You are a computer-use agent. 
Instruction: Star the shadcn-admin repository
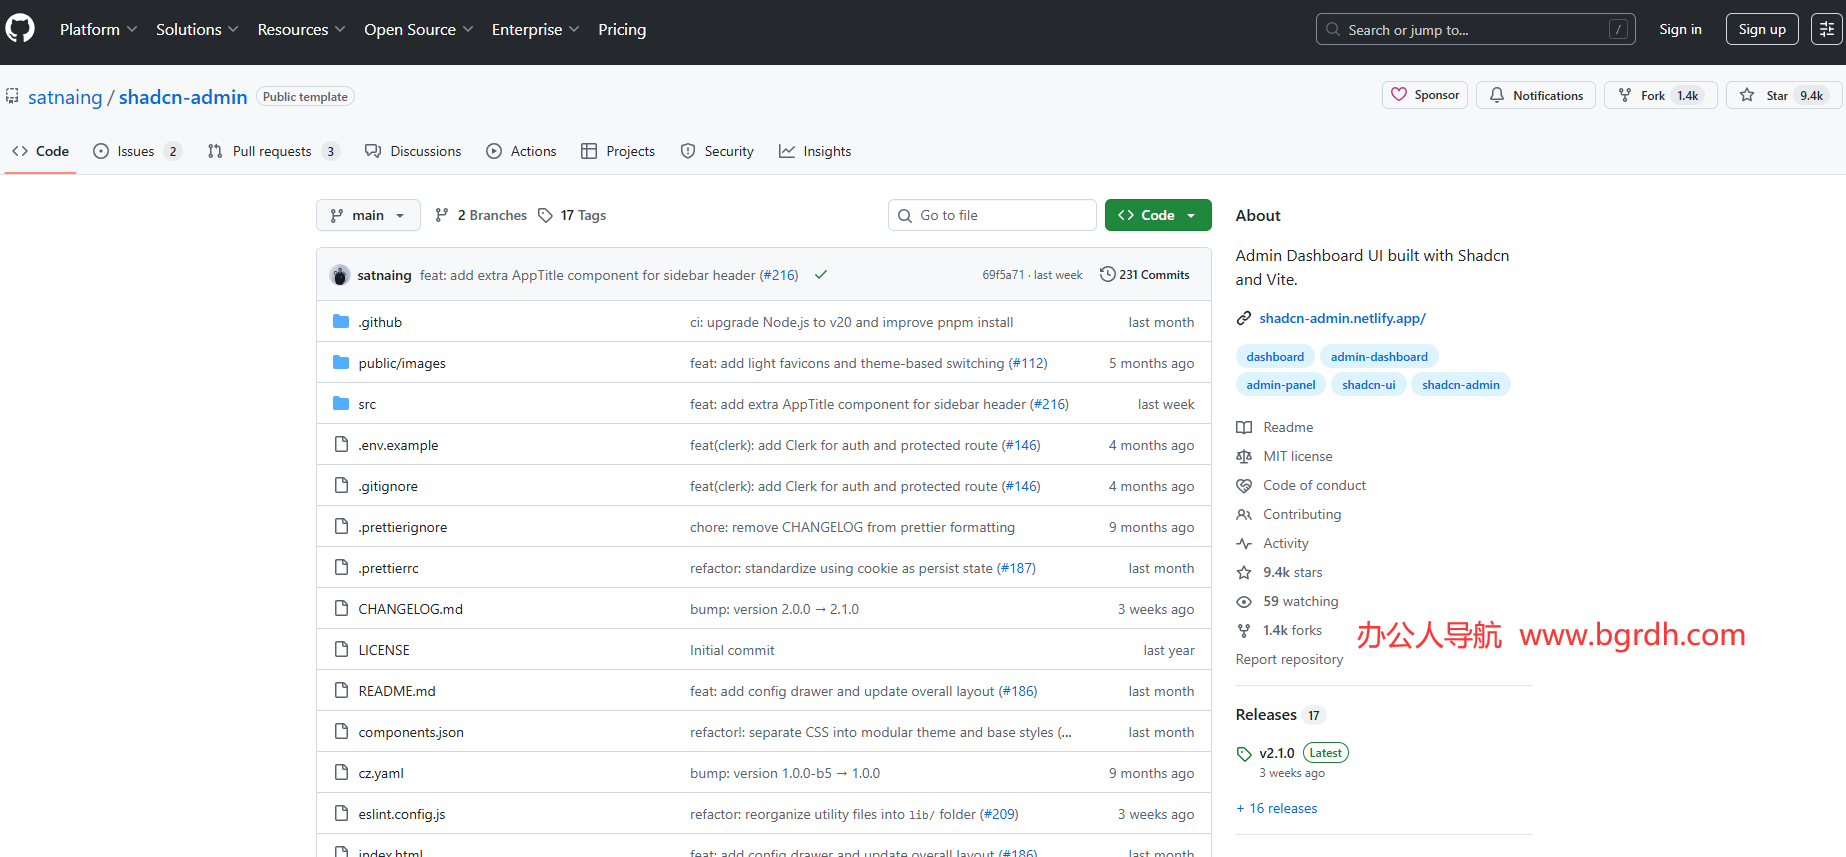pos(1783,95)
